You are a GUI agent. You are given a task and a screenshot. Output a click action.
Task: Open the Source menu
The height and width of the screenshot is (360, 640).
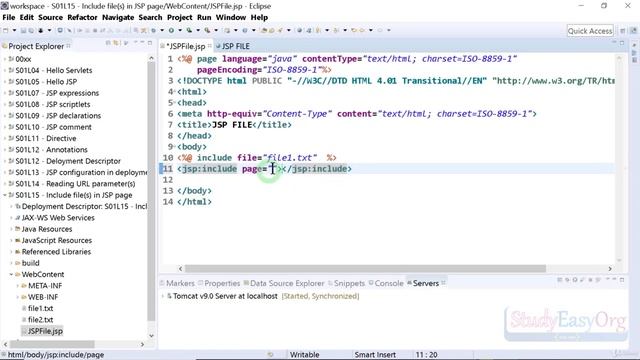[x=51, y=18]
